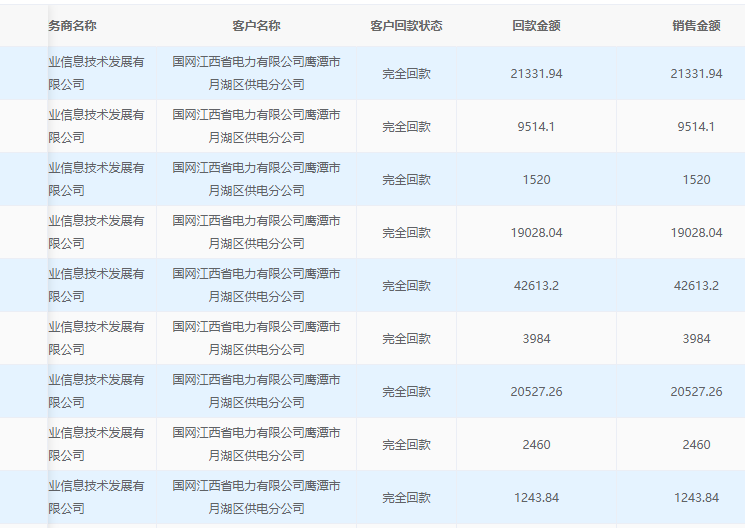The image size is (745, 528).
Task: Click 完全回款 status in the 1243.84 row
Action: [x=406, y=498]
